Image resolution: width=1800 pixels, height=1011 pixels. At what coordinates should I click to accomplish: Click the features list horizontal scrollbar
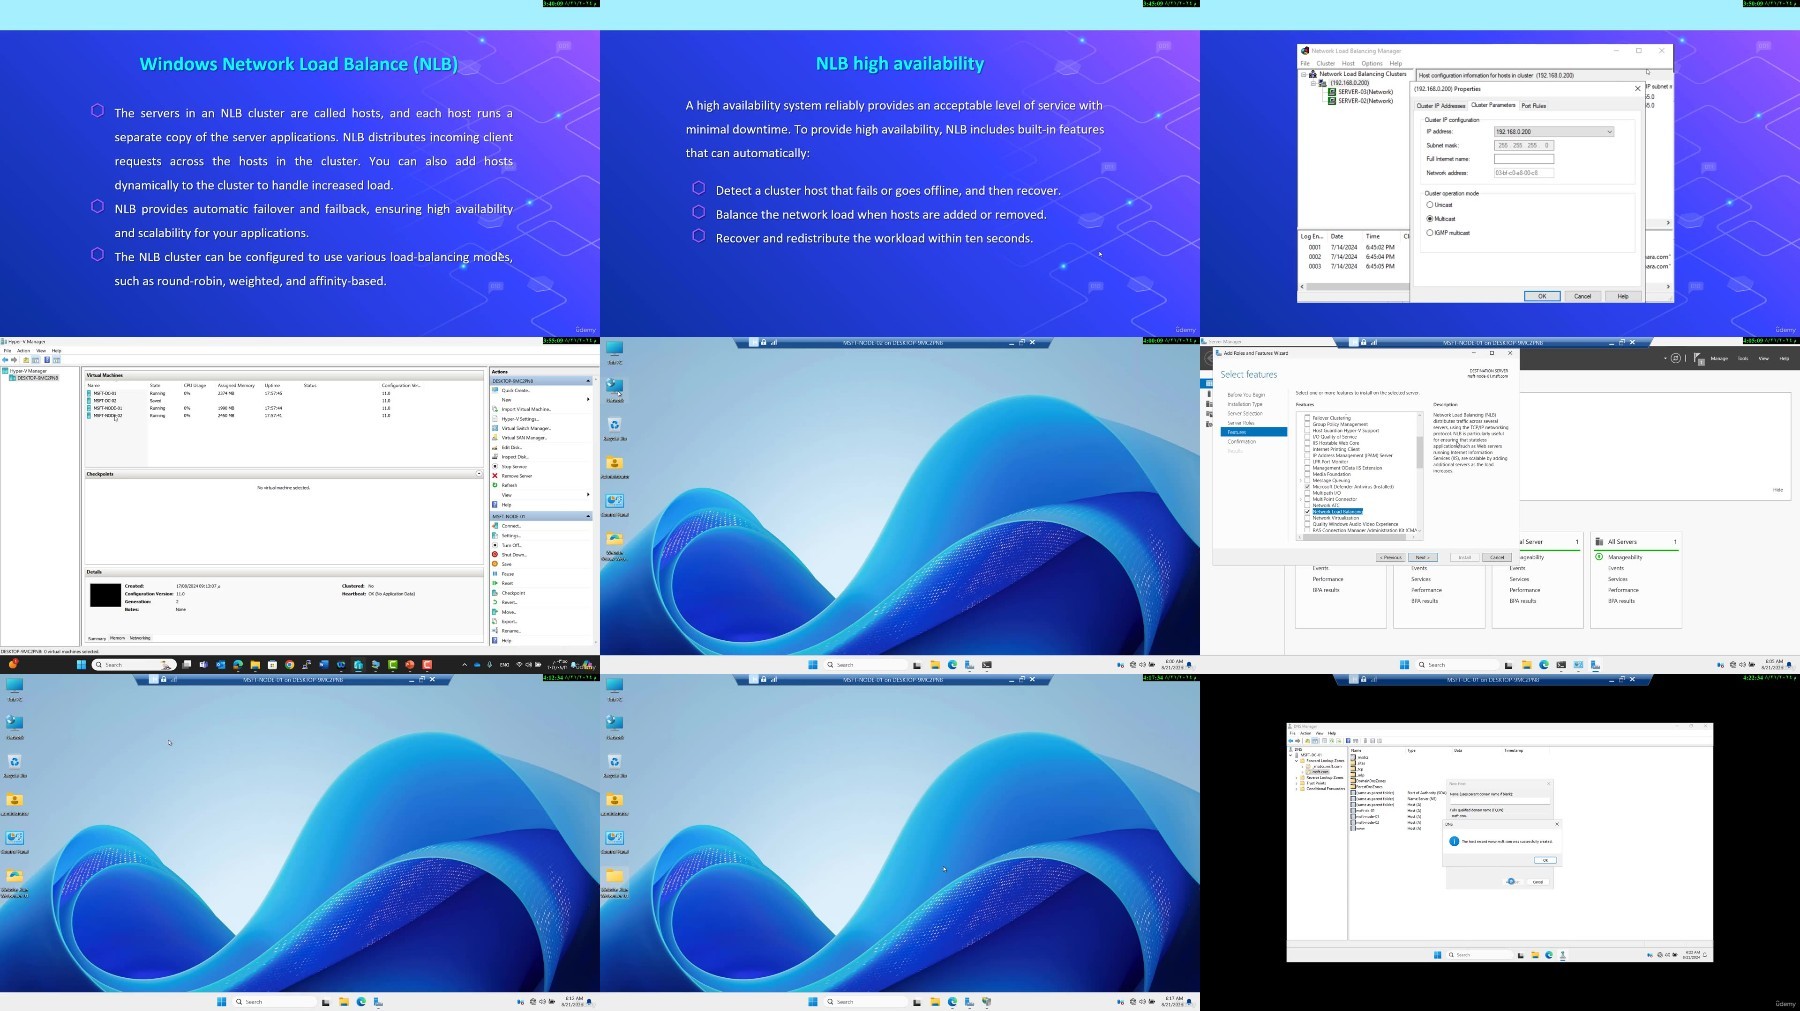[x=1354, y=537]
